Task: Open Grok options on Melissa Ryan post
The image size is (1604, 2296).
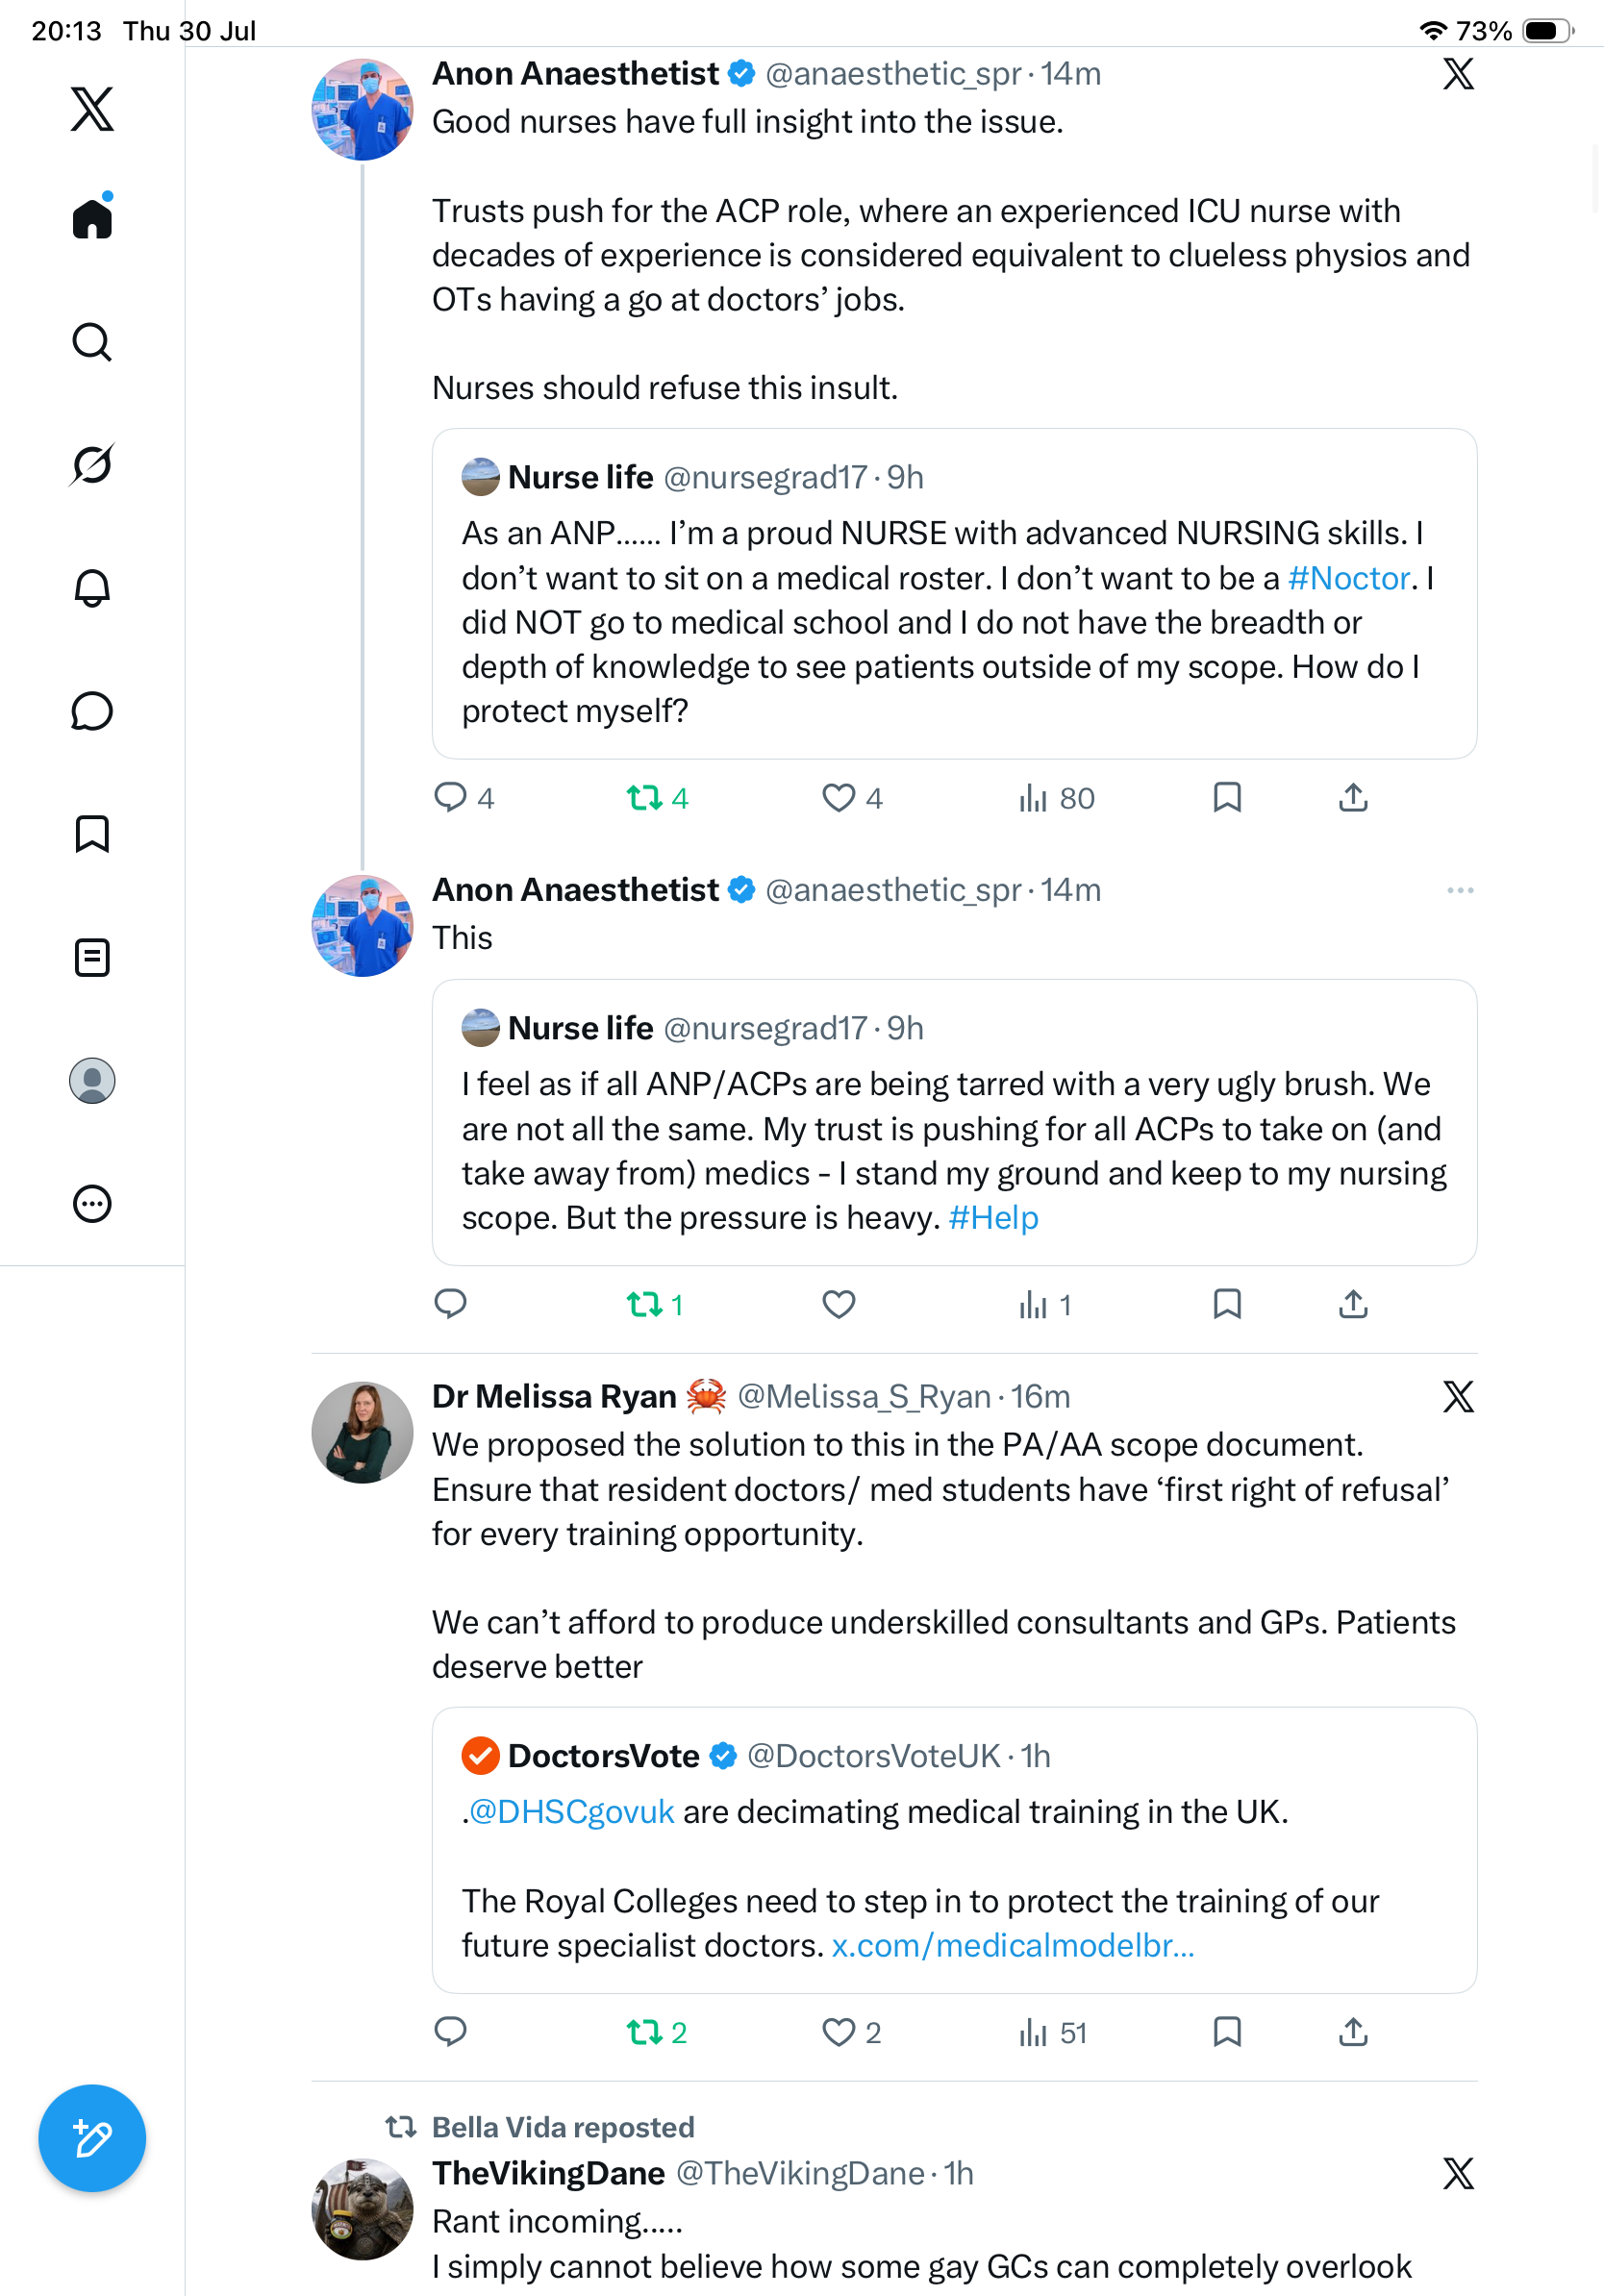Action: pos(1459,1396)
